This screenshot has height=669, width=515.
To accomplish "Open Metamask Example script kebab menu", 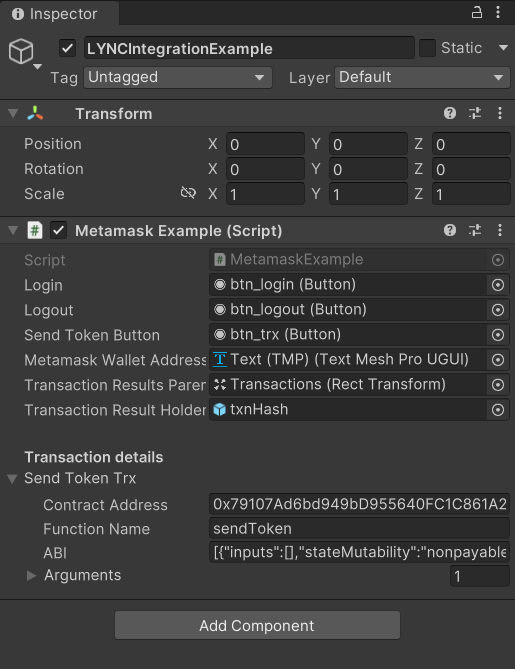I will tap(500, 230).
